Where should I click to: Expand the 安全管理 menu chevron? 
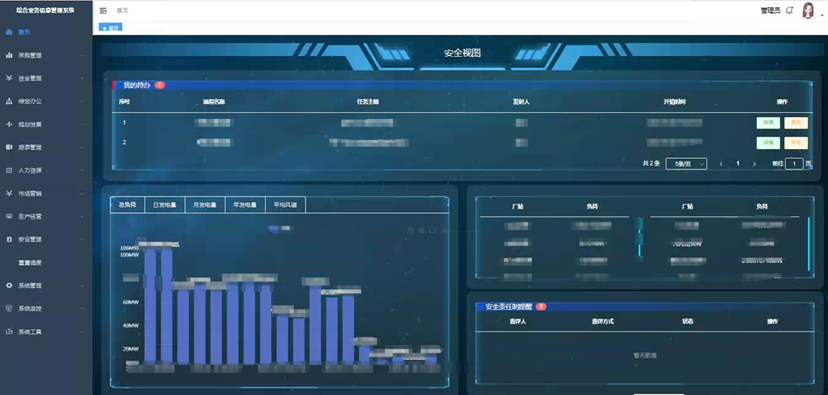point(82,240)
